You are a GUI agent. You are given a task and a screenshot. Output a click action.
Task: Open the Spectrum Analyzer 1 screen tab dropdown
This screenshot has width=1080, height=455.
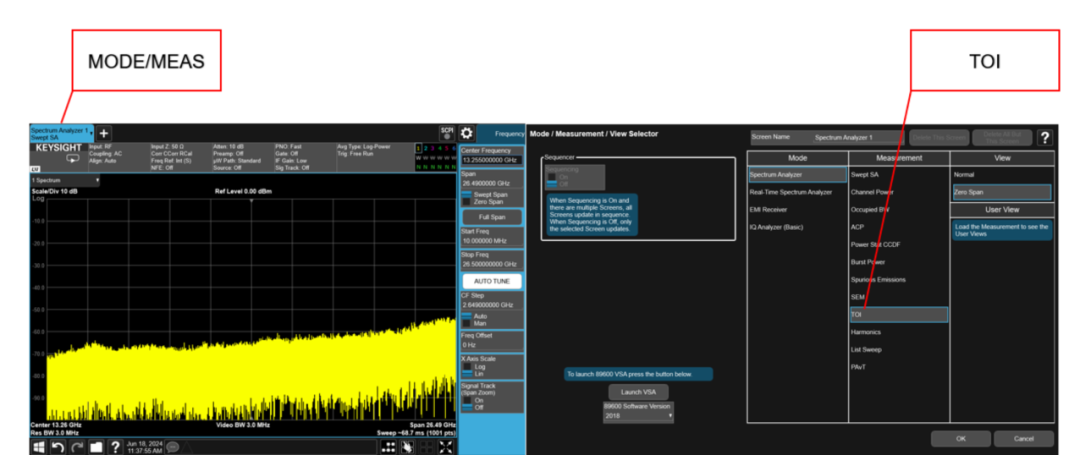coord(61,133)
